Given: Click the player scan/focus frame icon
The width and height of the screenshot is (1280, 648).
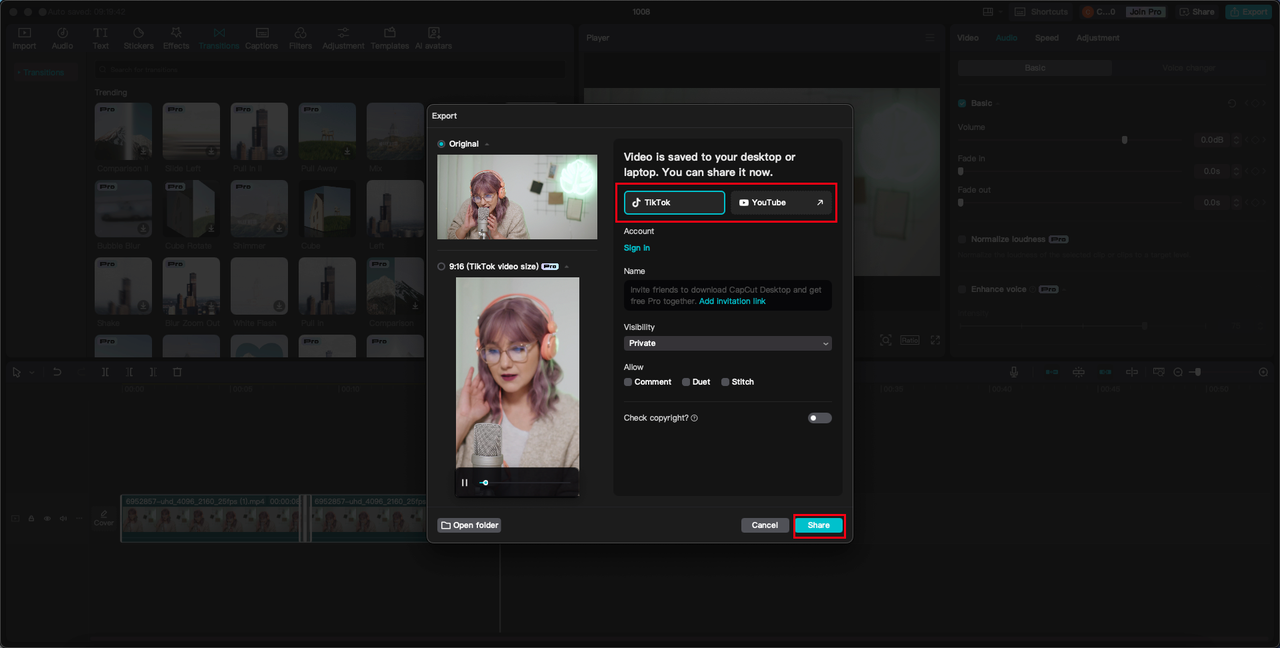Looking at the screenshot, I should 886,340.
